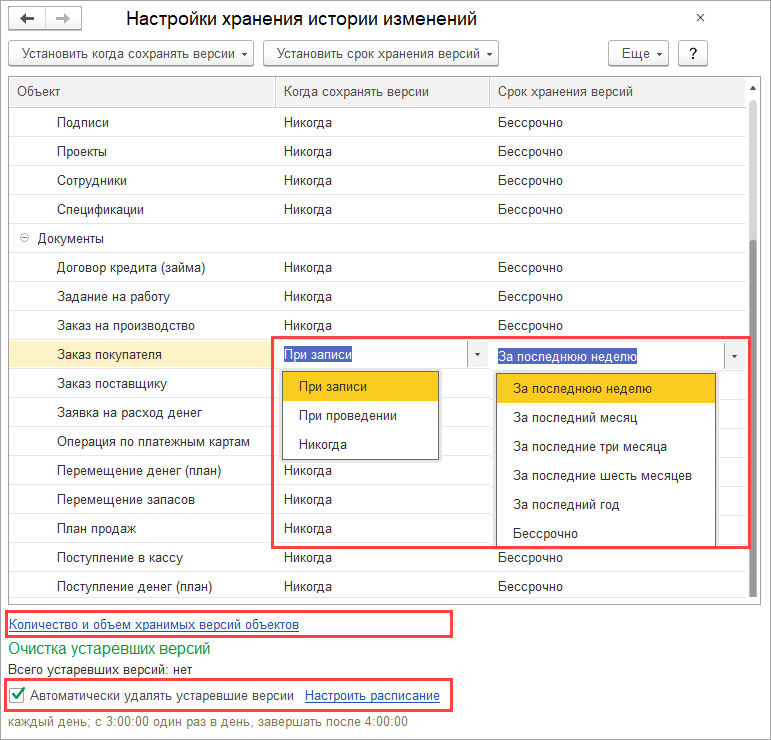Open help with the question mark button
771x740 pixels.
[x=693, y=53]
